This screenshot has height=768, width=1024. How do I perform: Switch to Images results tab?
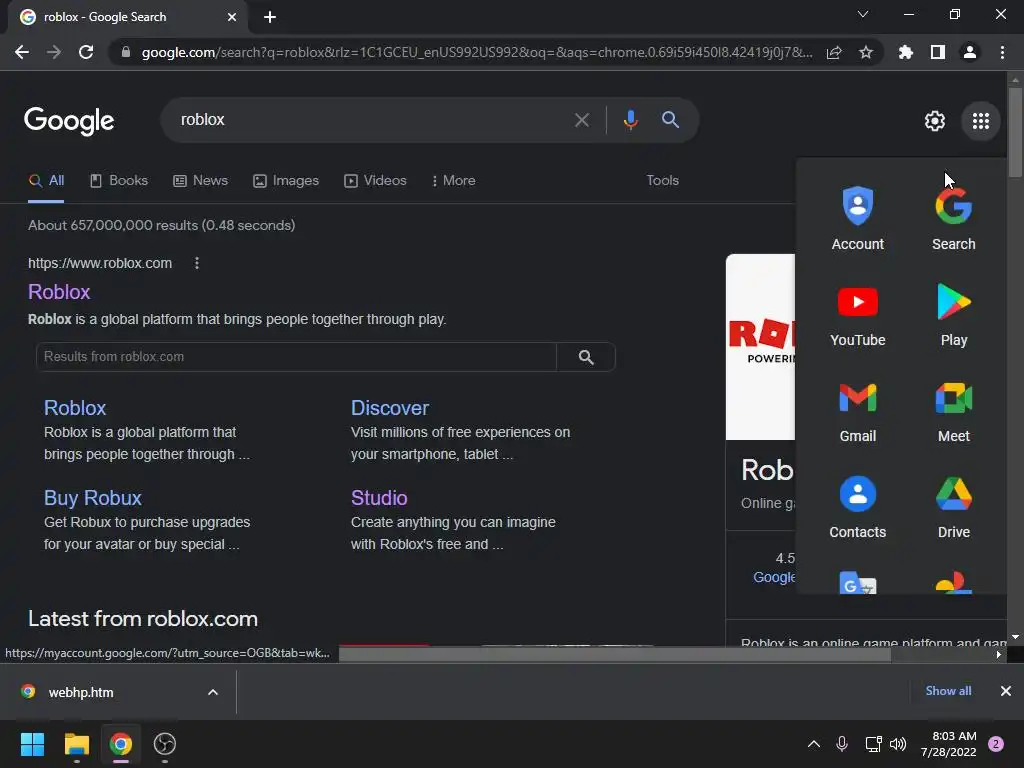[x=286, y=180]
